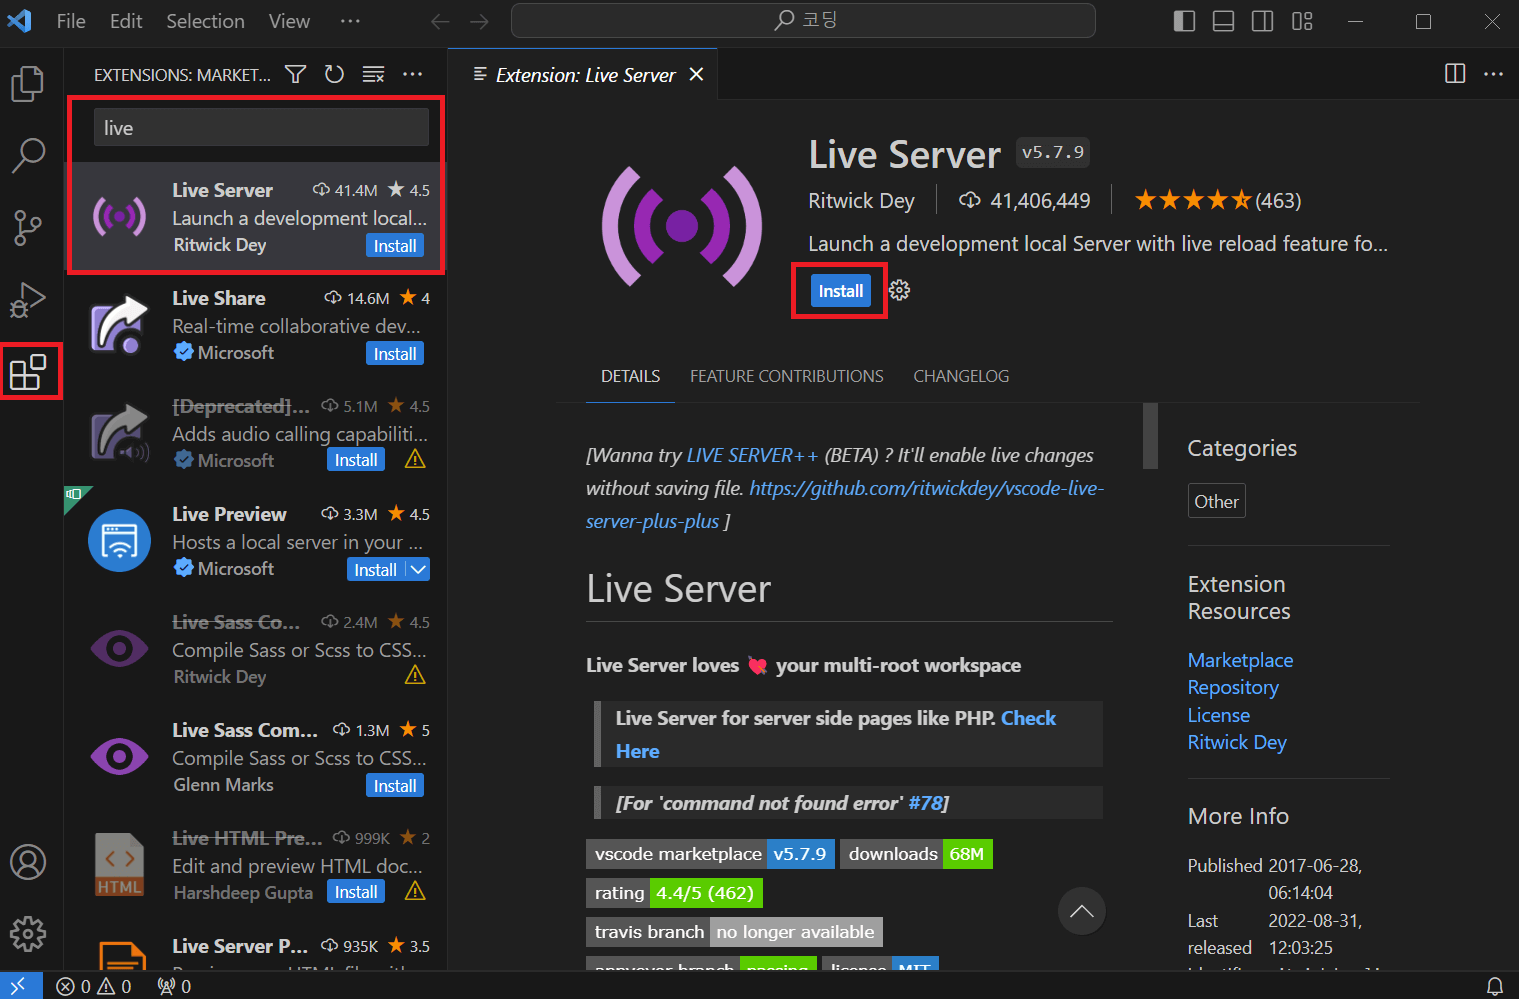The height and width of the screenshot is (999, 1519).
Task: Go back with the left arrow
Action: (440, 21)
